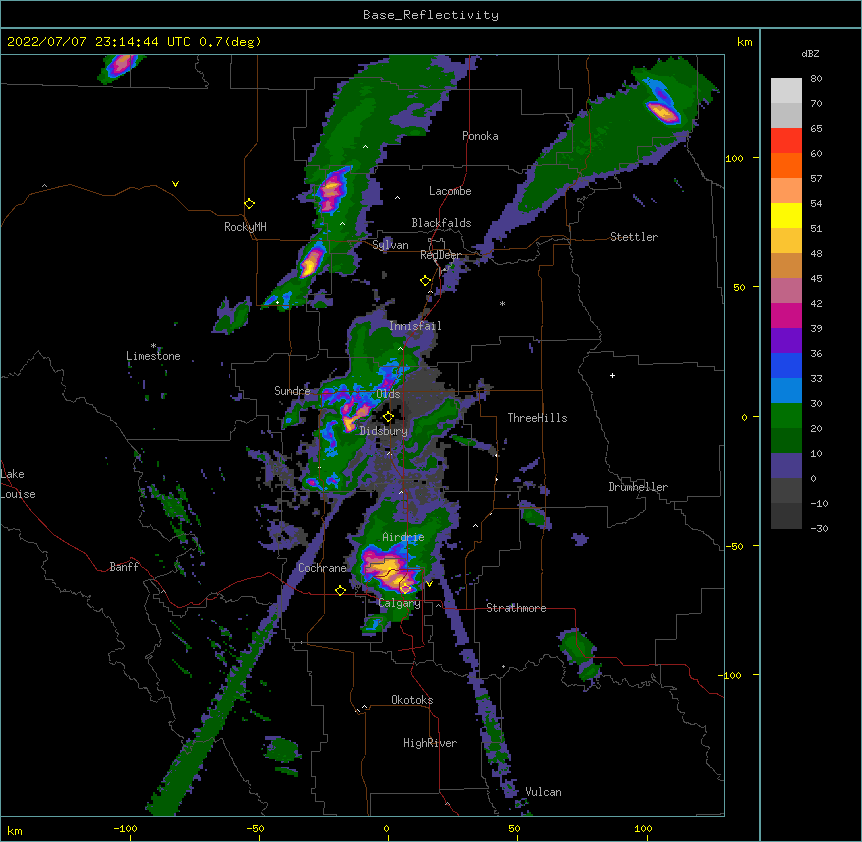The height and width of the screenshot is (842, 862).
Task: Select the red 60–65 dBZ legend swatch
Action: (786, 141)
